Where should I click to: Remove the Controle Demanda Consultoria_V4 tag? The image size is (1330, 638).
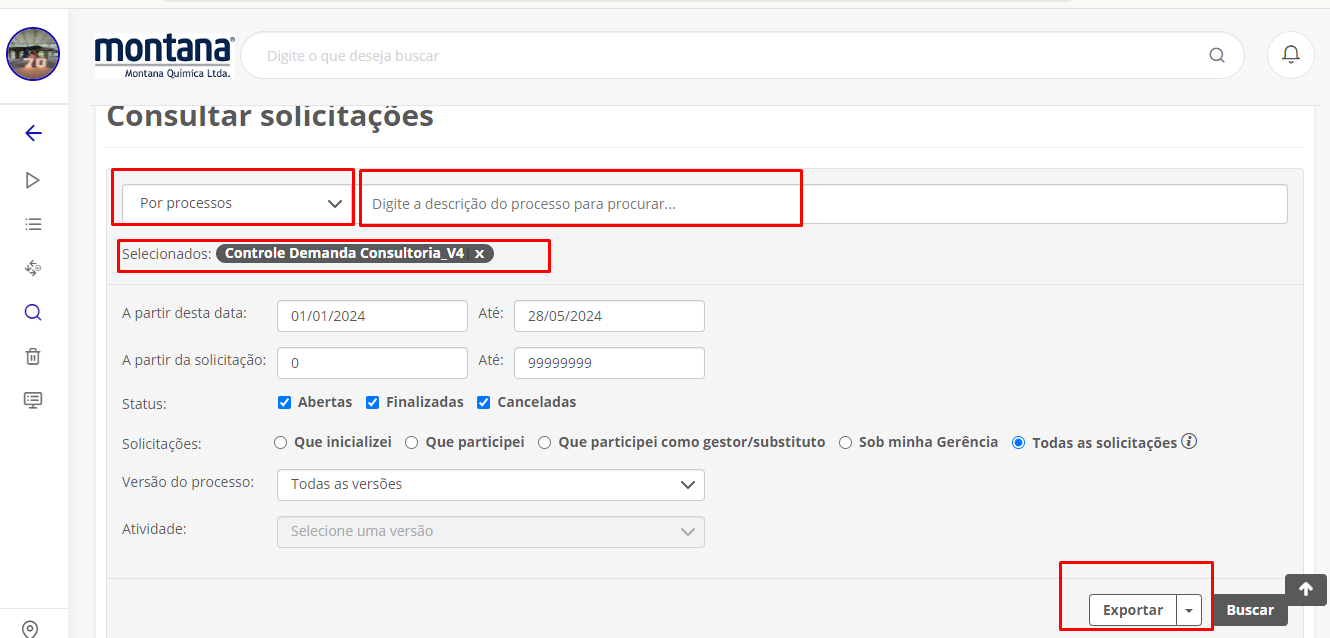479,254
